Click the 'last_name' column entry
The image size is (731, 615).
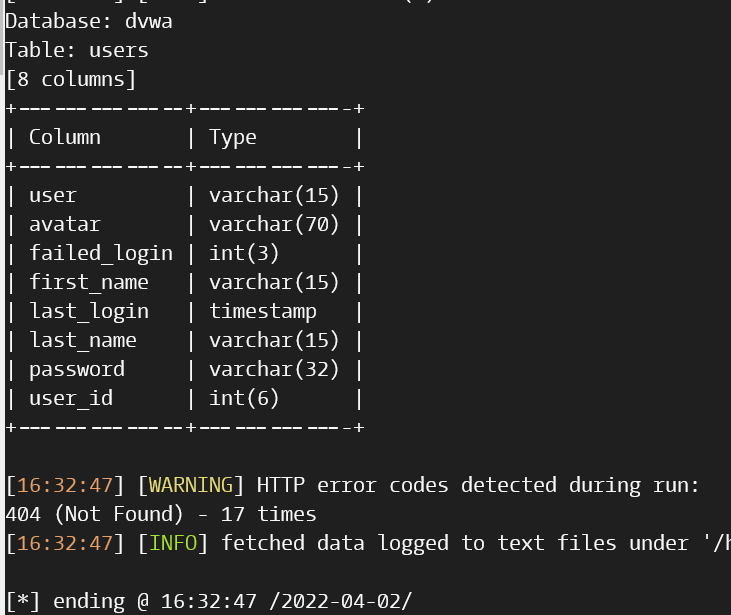[83, 340]
